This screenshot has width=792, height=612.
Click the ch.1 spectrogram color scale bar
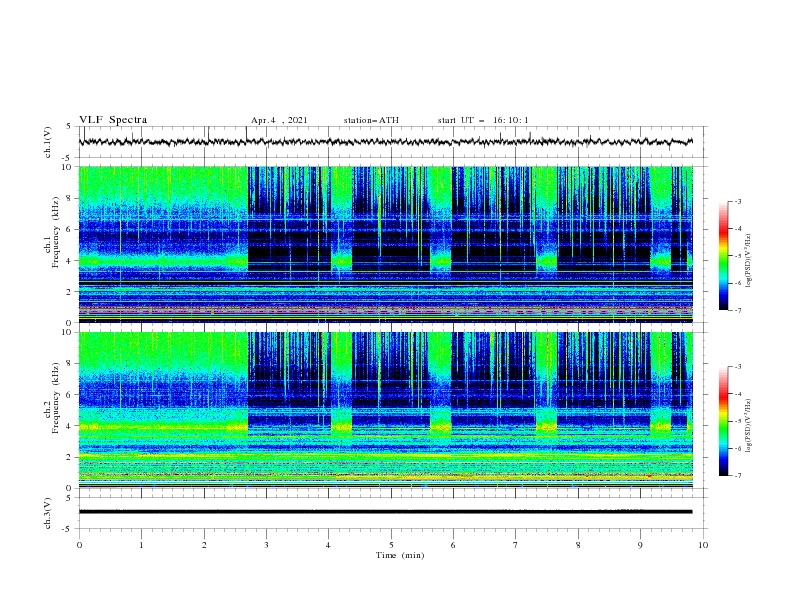point(724,256)
